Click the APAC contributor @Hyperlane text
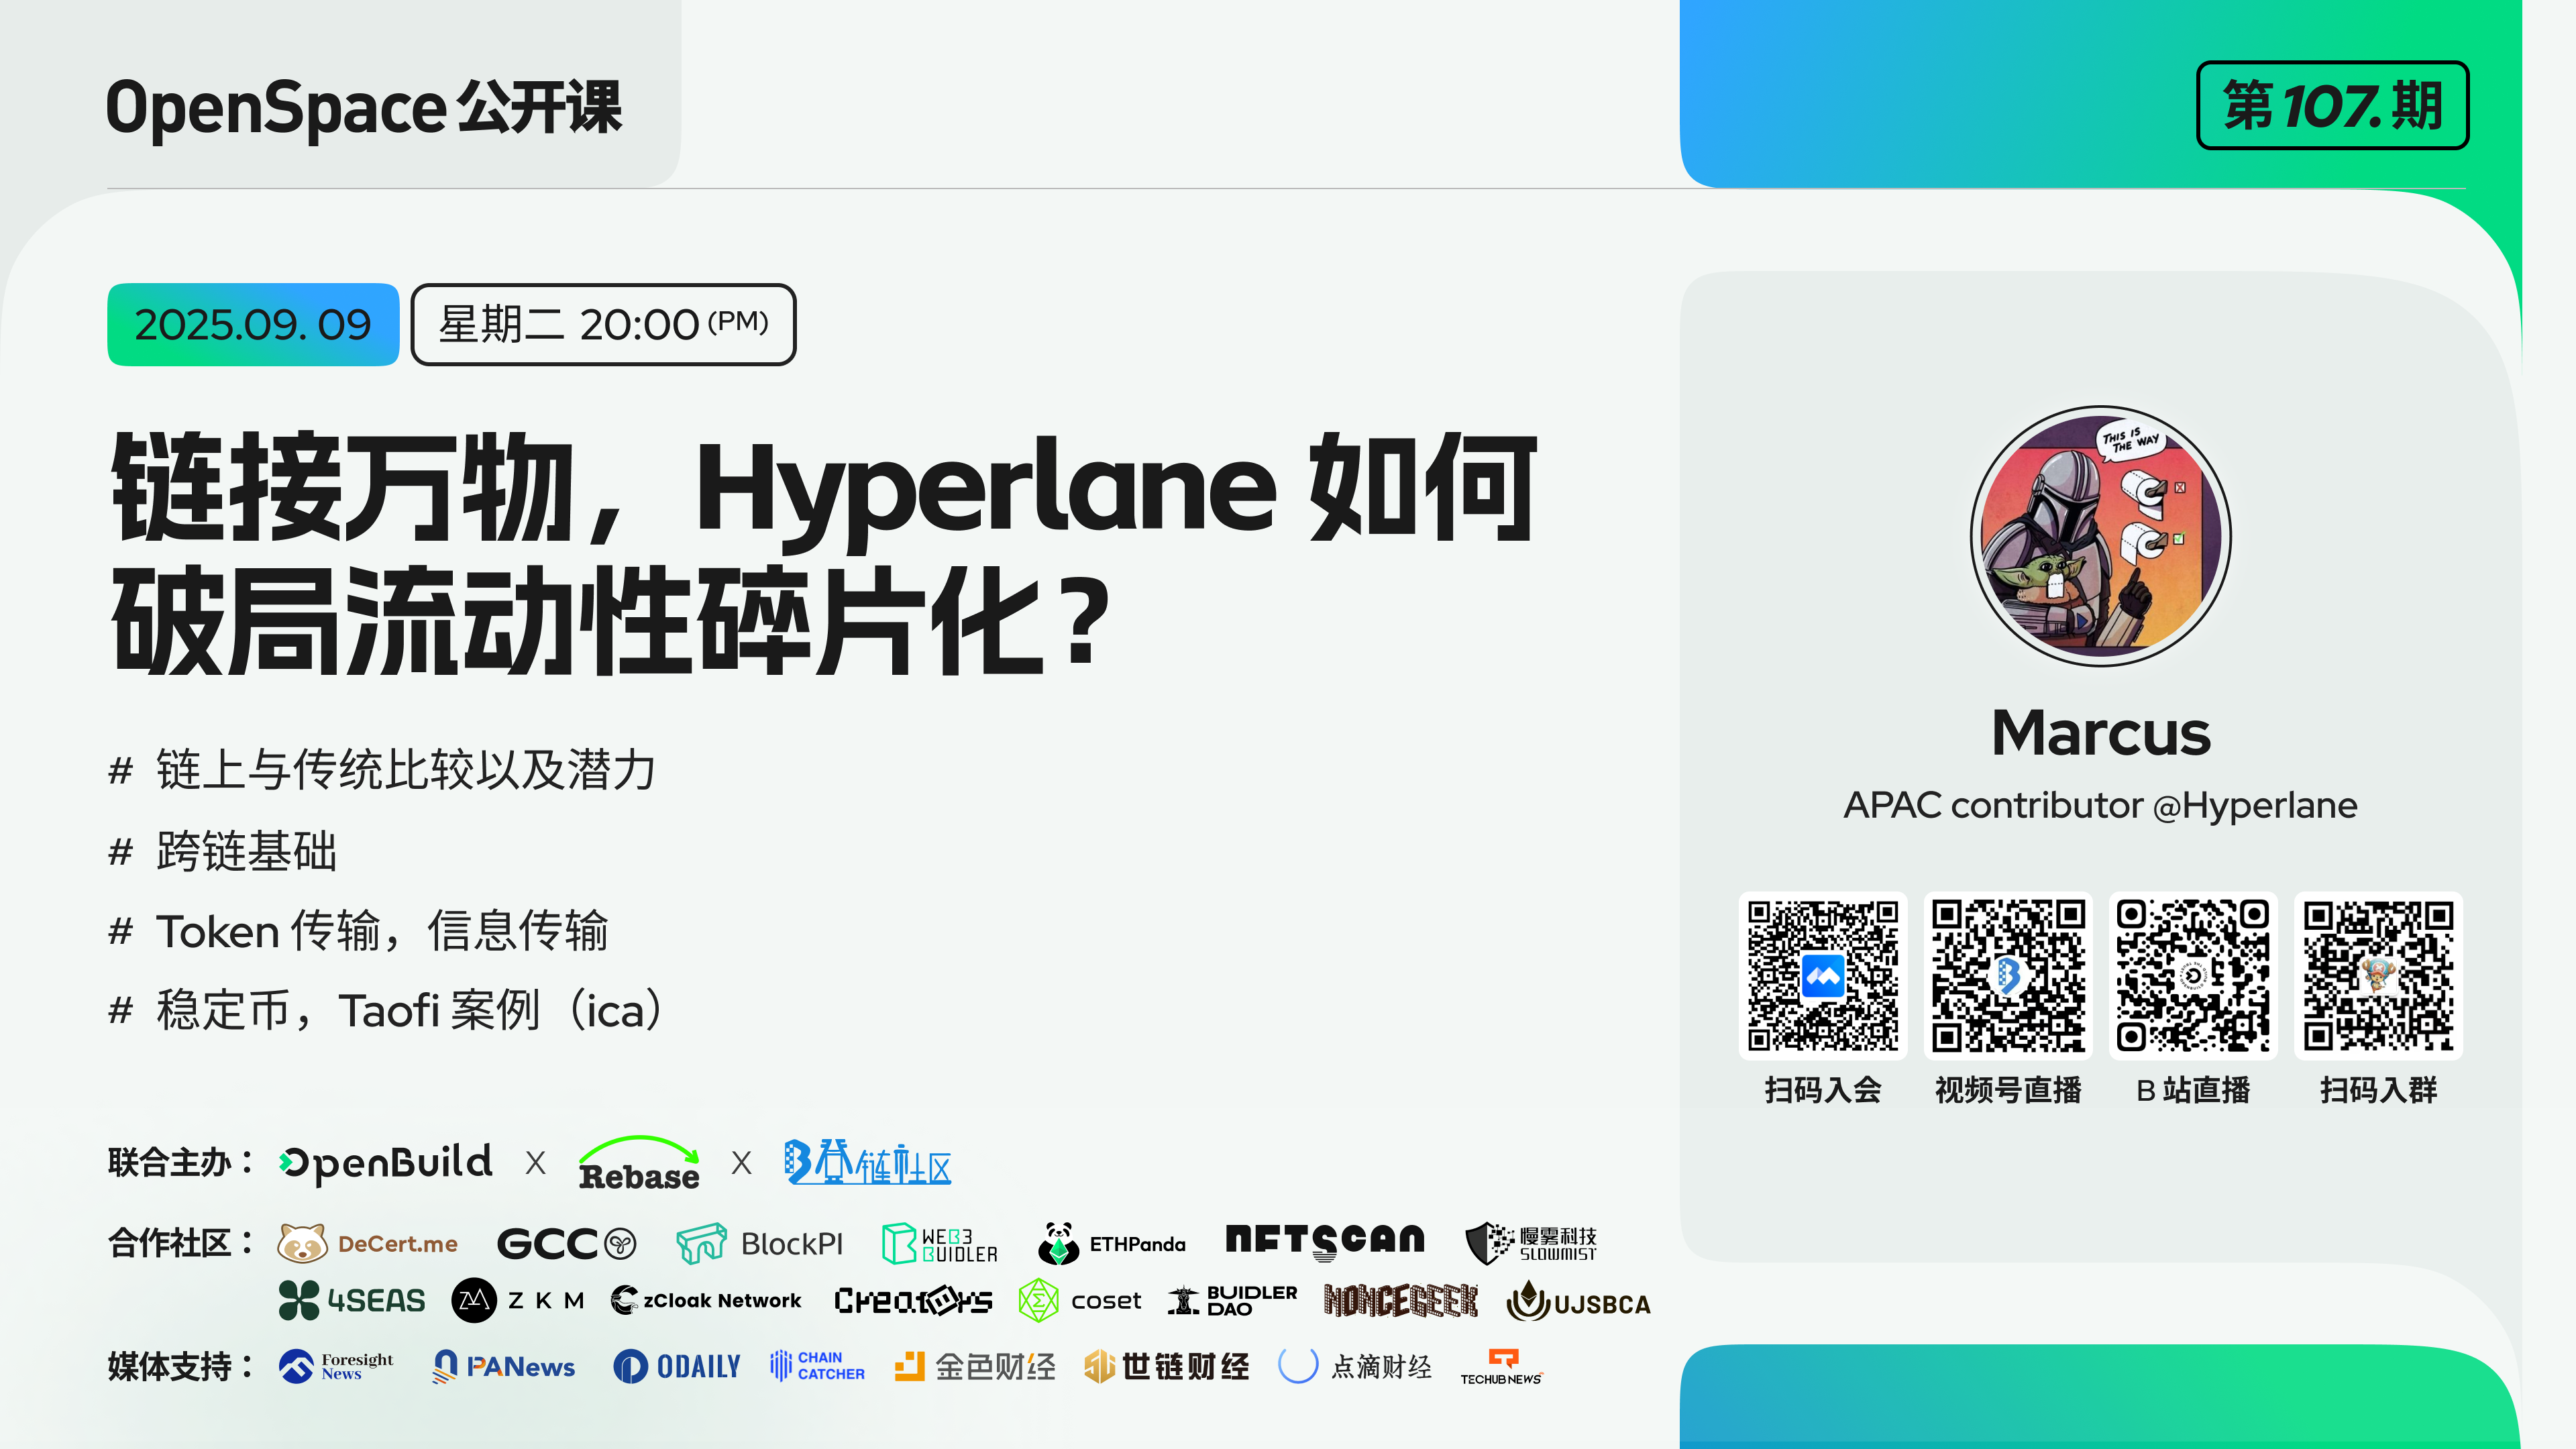2576x1449 pixels. pos(2100,805)
